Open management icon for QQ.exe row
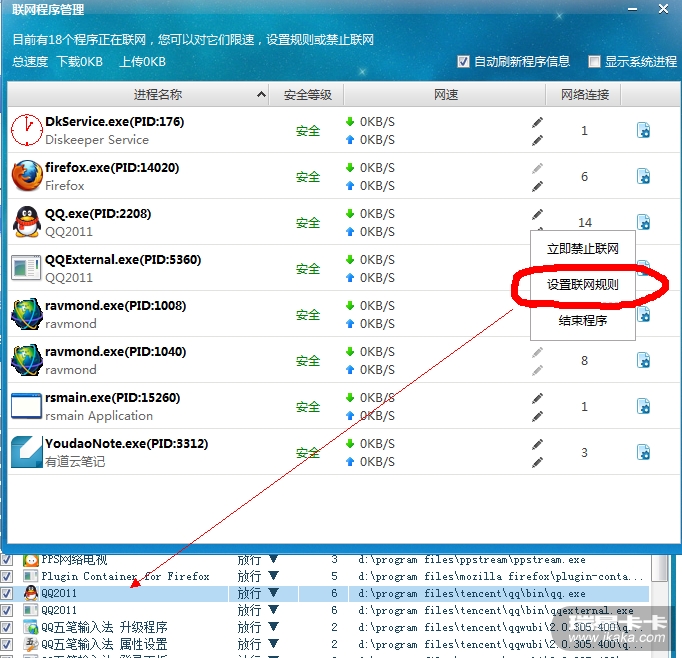Screen dimensions: 682x658 point(643,222)
